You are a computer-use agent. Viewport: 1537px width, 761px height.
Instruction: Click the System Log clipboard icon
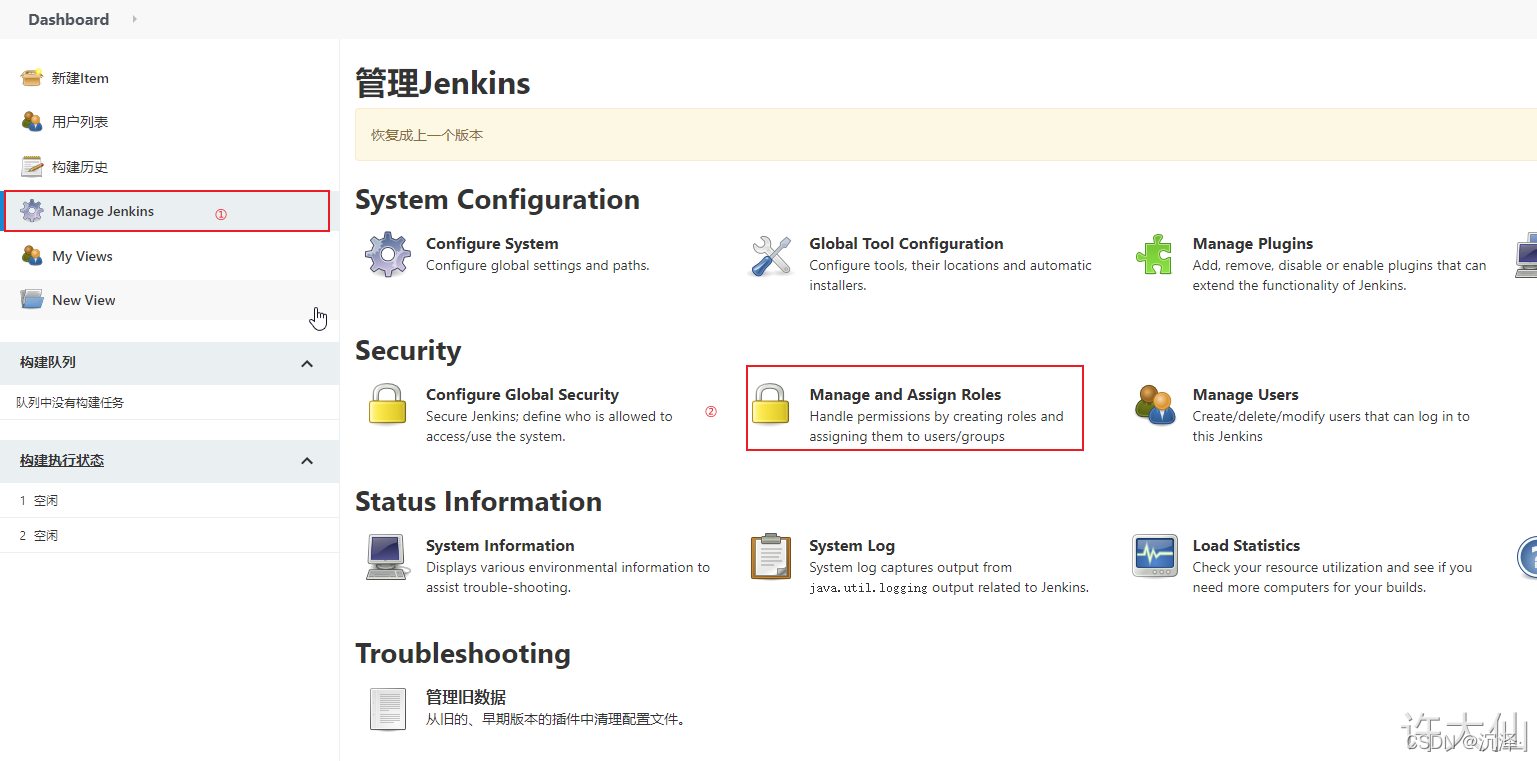pyautogui.click(x=771, y=556)
